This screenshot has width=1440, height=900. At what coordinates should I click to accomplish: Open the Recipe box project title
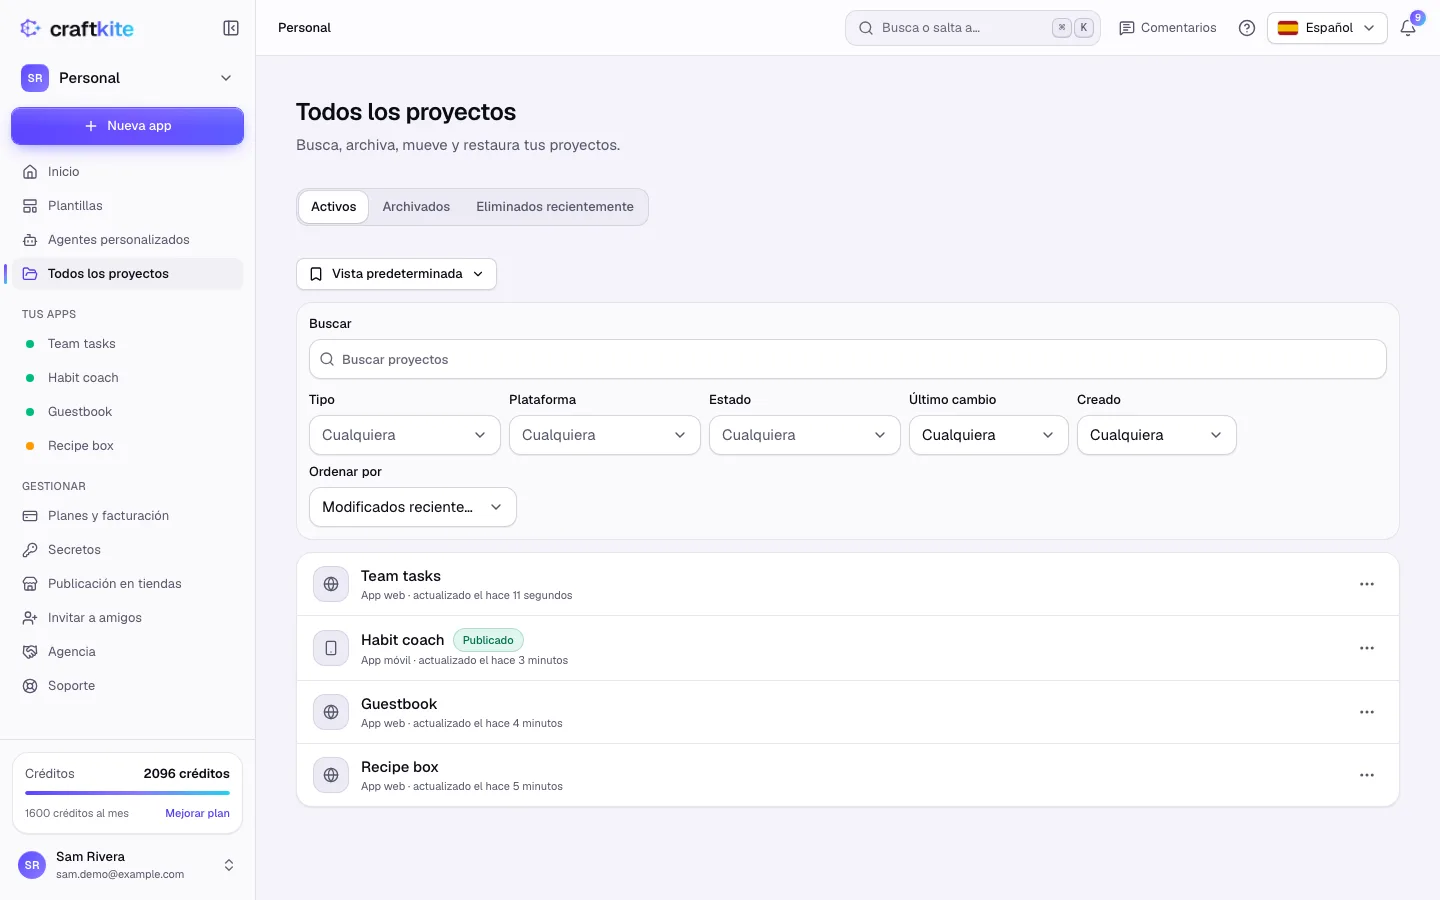pos(399,767)
